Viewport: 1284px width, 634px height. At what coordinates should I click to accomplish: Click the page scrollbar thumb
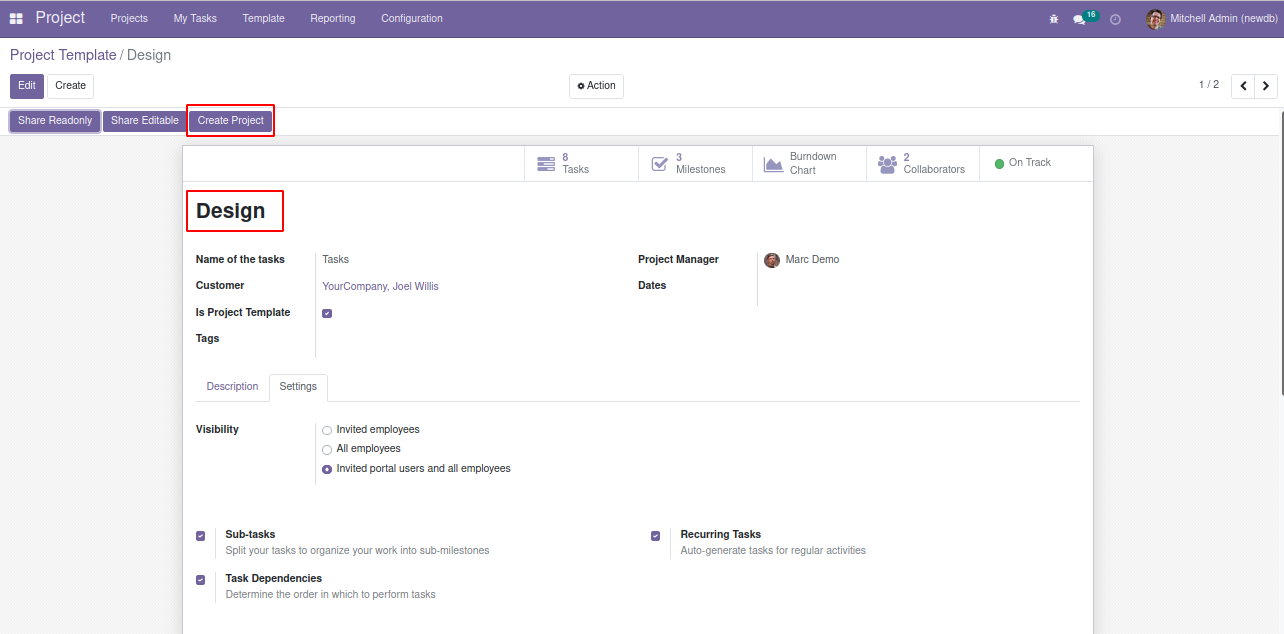(1280, 254)
